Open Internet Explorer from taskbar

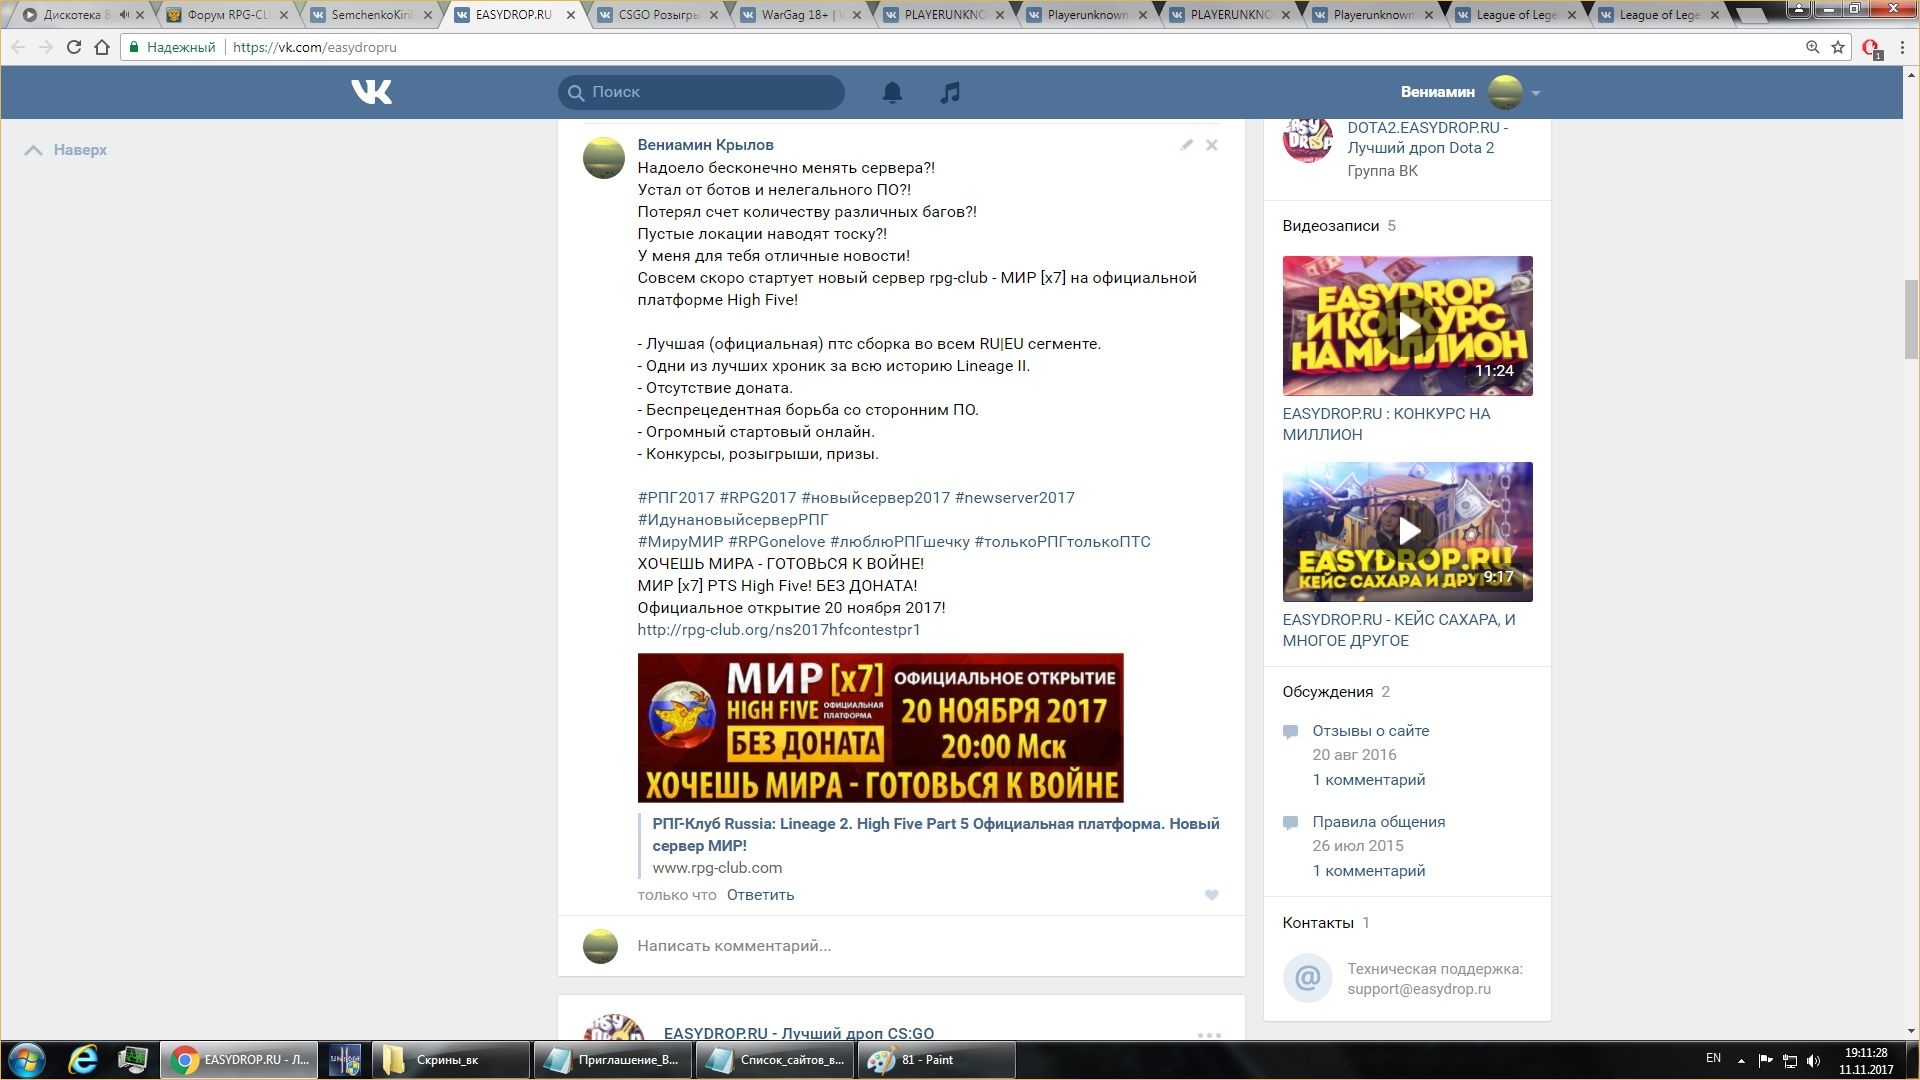pos(82,1060)
